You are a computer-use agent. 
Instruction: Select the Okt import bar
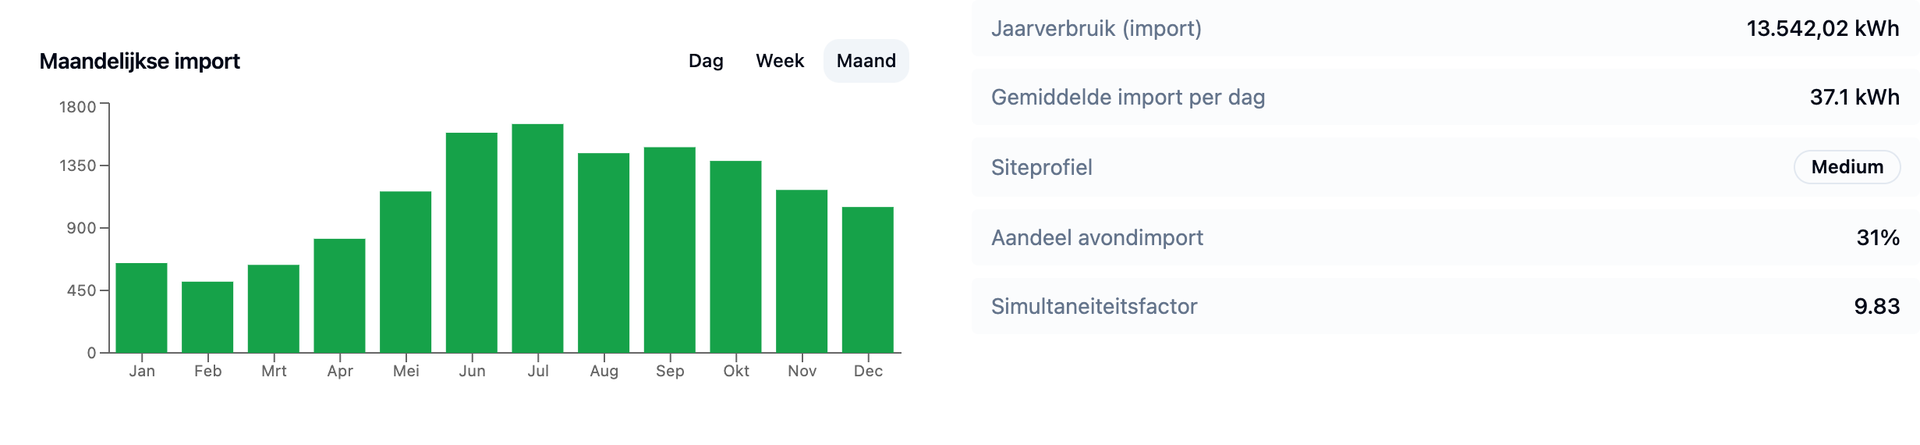735,257
